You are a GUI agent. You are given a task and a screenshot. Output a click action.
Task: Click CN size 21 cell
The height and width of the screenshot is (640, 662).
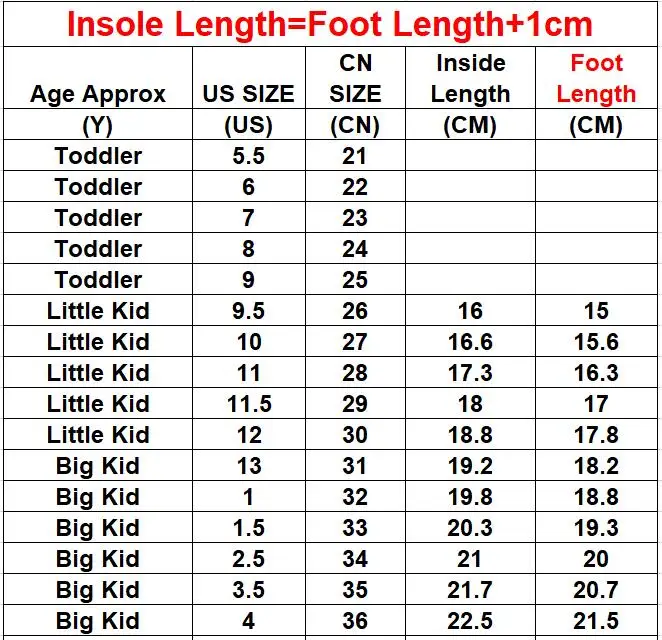(354, 156)
